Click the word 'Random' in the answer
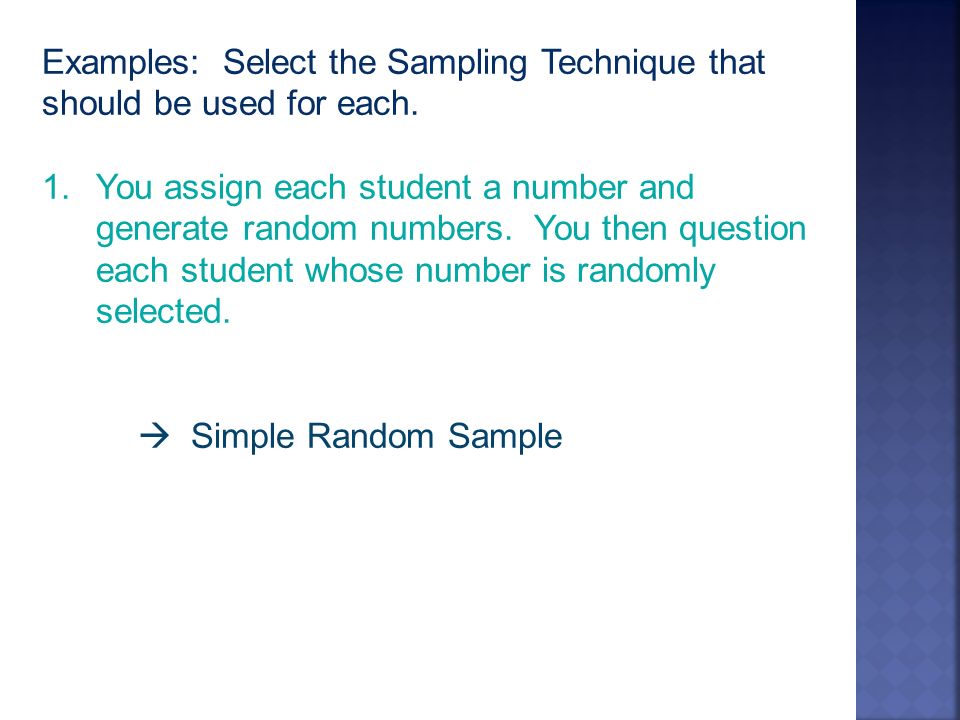 370,437
